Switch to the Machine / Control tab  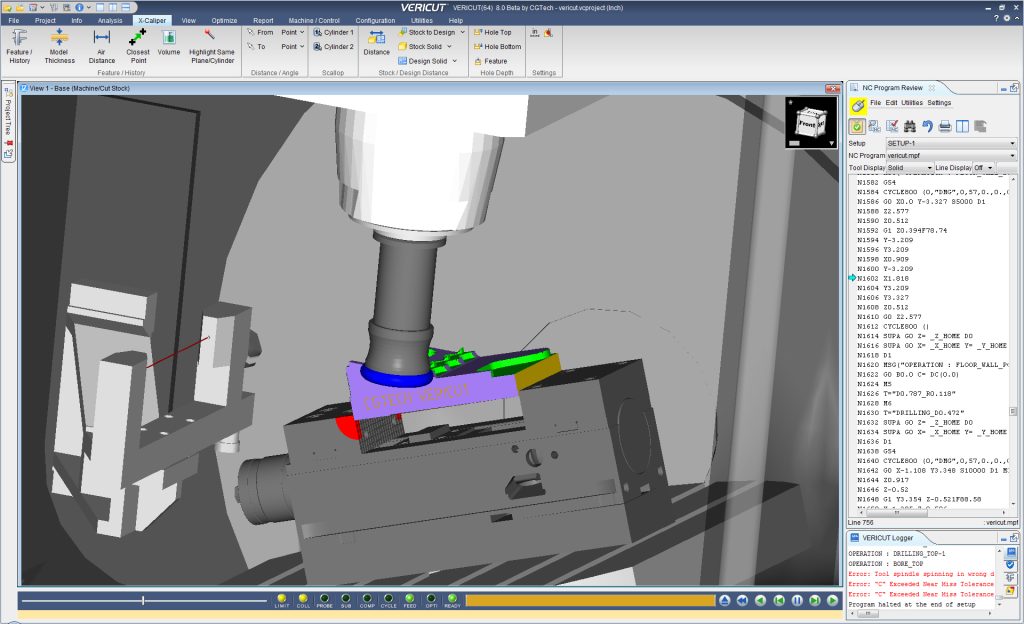click(314, 20)
